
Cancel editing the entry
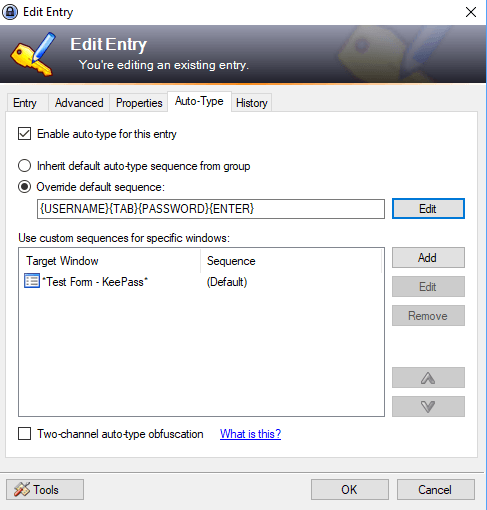tap(435, 490)
